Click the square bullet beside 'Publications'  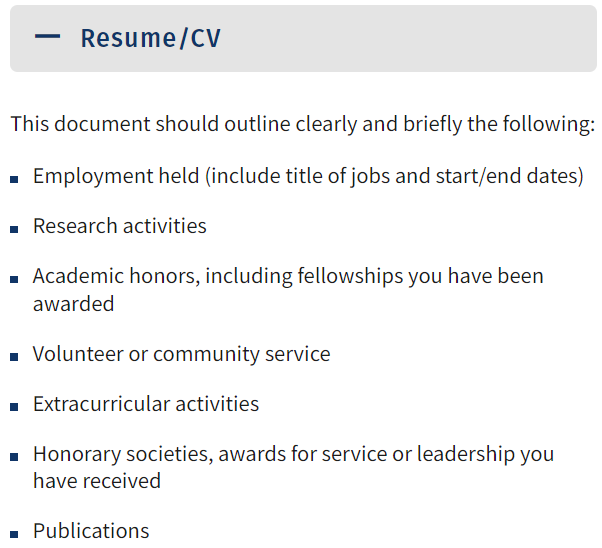pos(14,534)
